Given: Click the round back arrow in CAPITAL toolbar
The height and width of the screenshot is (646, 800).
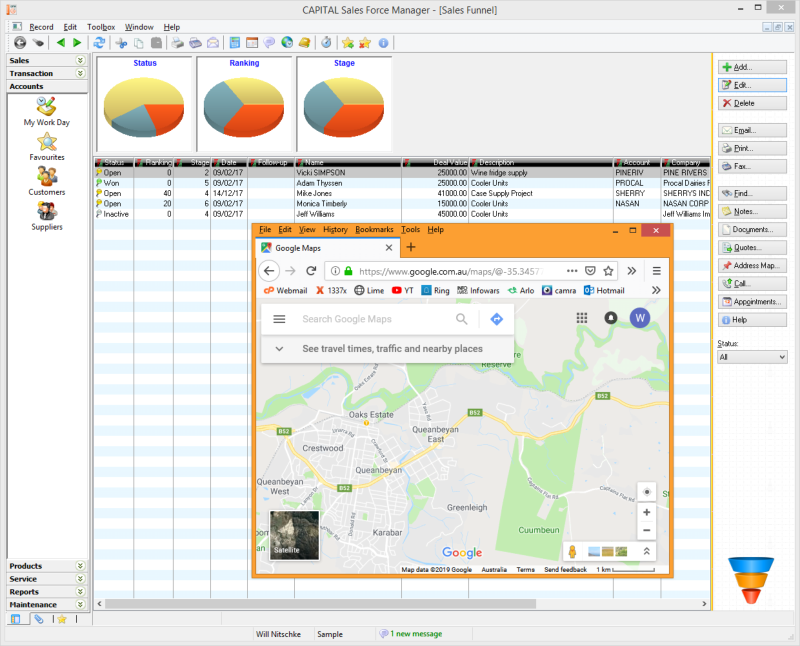Looking at the screenshot, I should point(20,43).
